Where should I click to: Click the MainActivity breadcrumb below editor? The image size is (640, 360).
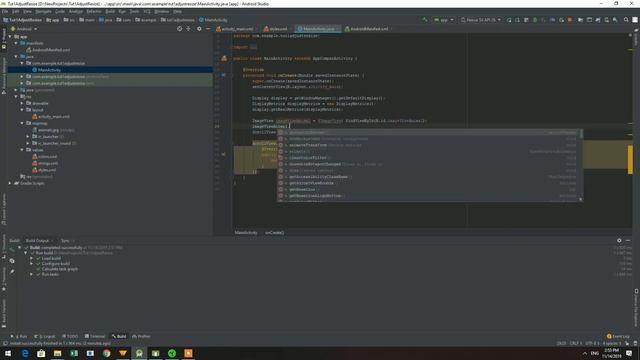[246, 233]
